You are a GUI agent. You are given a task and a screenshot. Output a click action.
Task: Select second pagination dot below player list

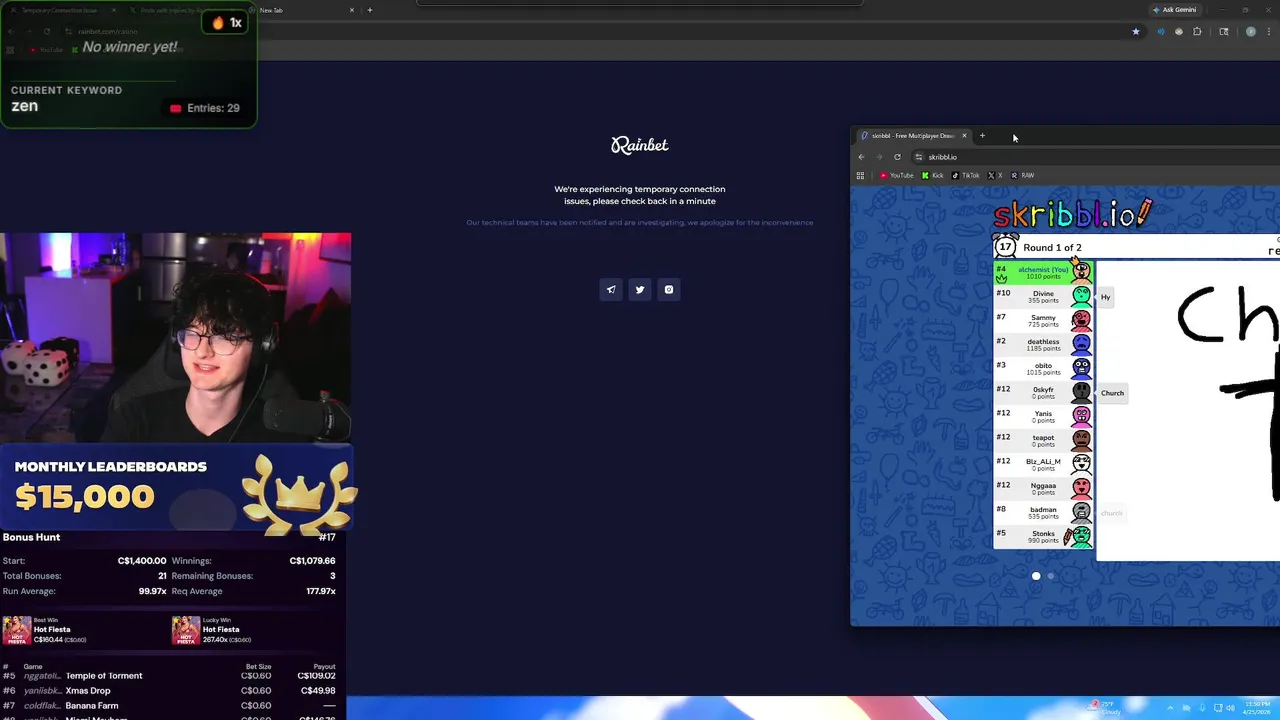click(x=1050, y=576)
